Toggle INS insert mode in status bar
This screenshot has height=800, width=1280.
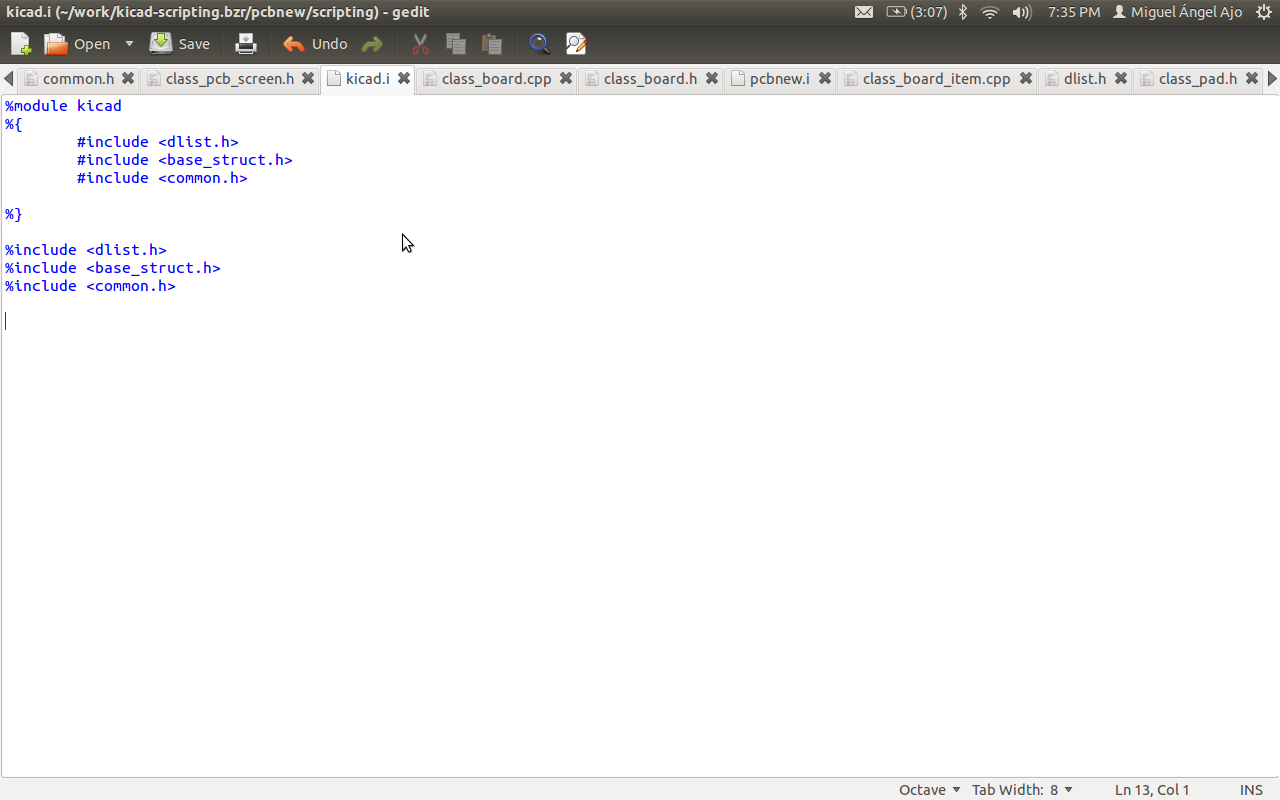pyautogui.click(x=1251, y=790)
